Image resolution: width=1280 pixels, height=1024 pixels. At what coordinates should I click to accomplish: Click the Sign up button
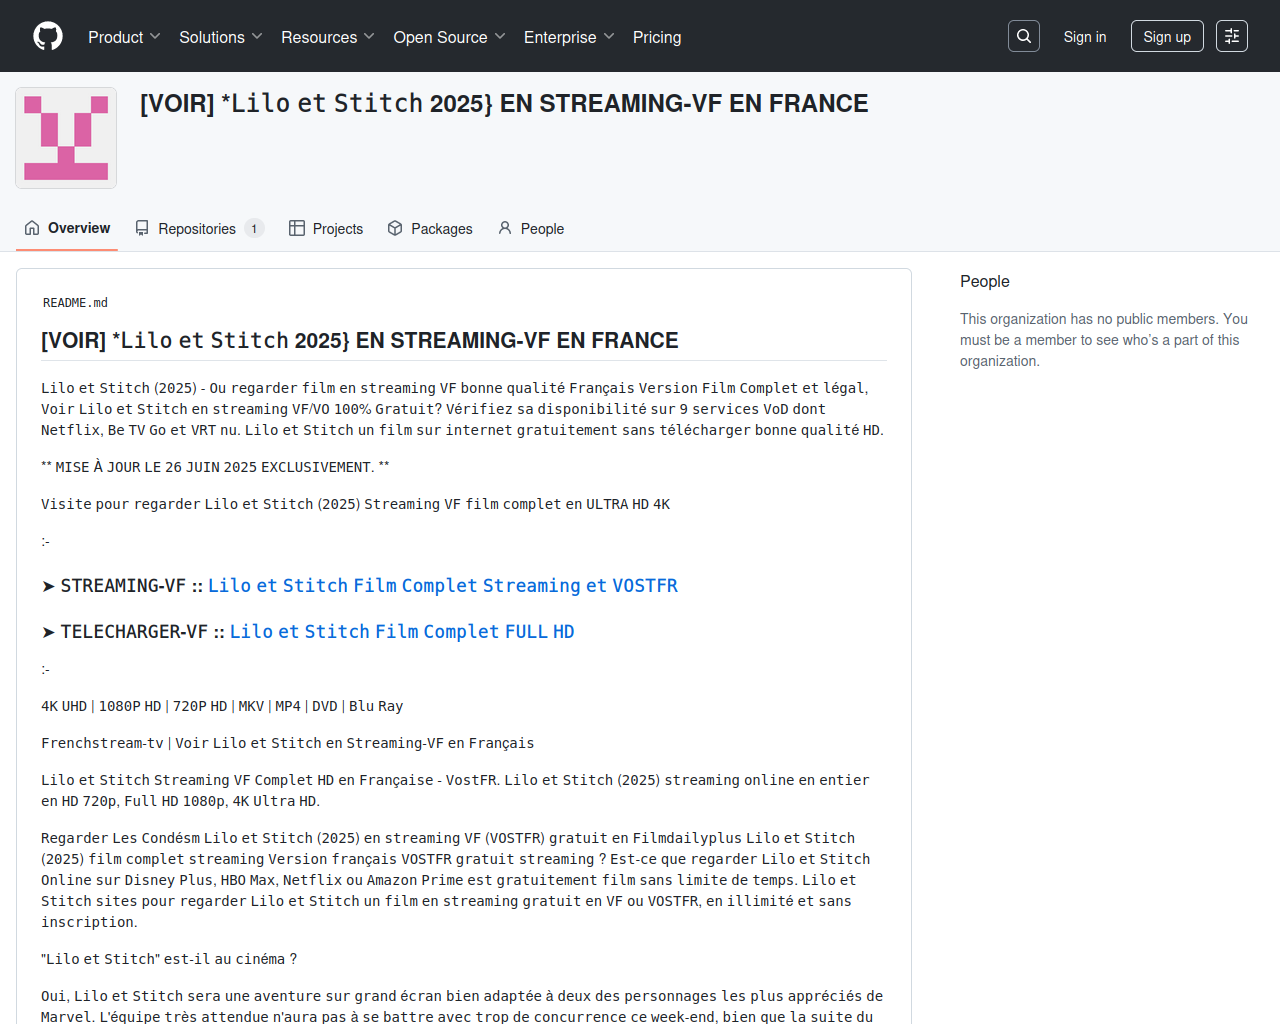1167,36
